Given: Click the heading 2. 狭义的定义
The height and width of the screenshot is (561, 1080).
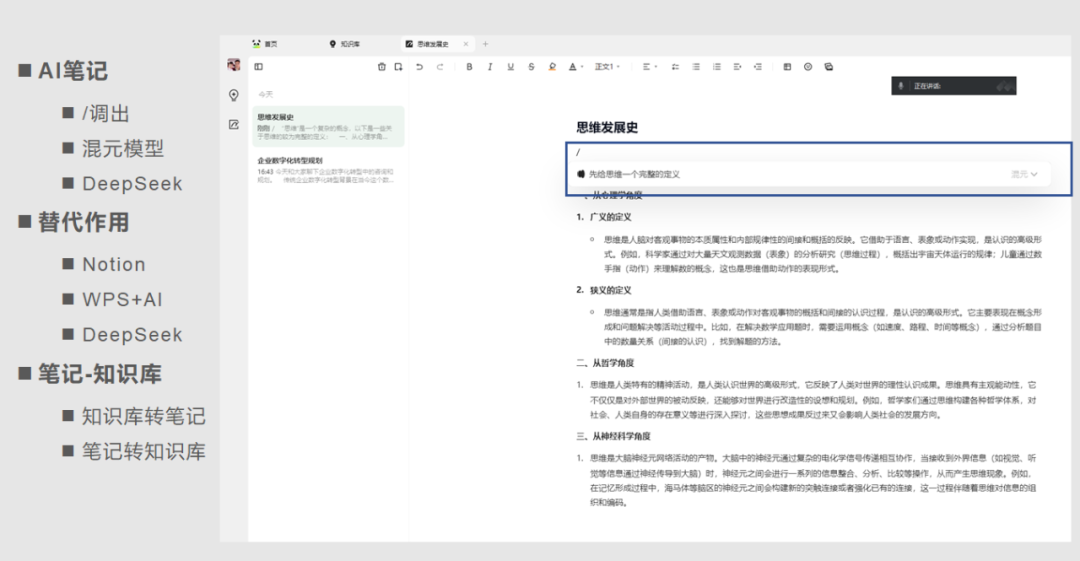Looking at the screenshot, I should (604, 290).
